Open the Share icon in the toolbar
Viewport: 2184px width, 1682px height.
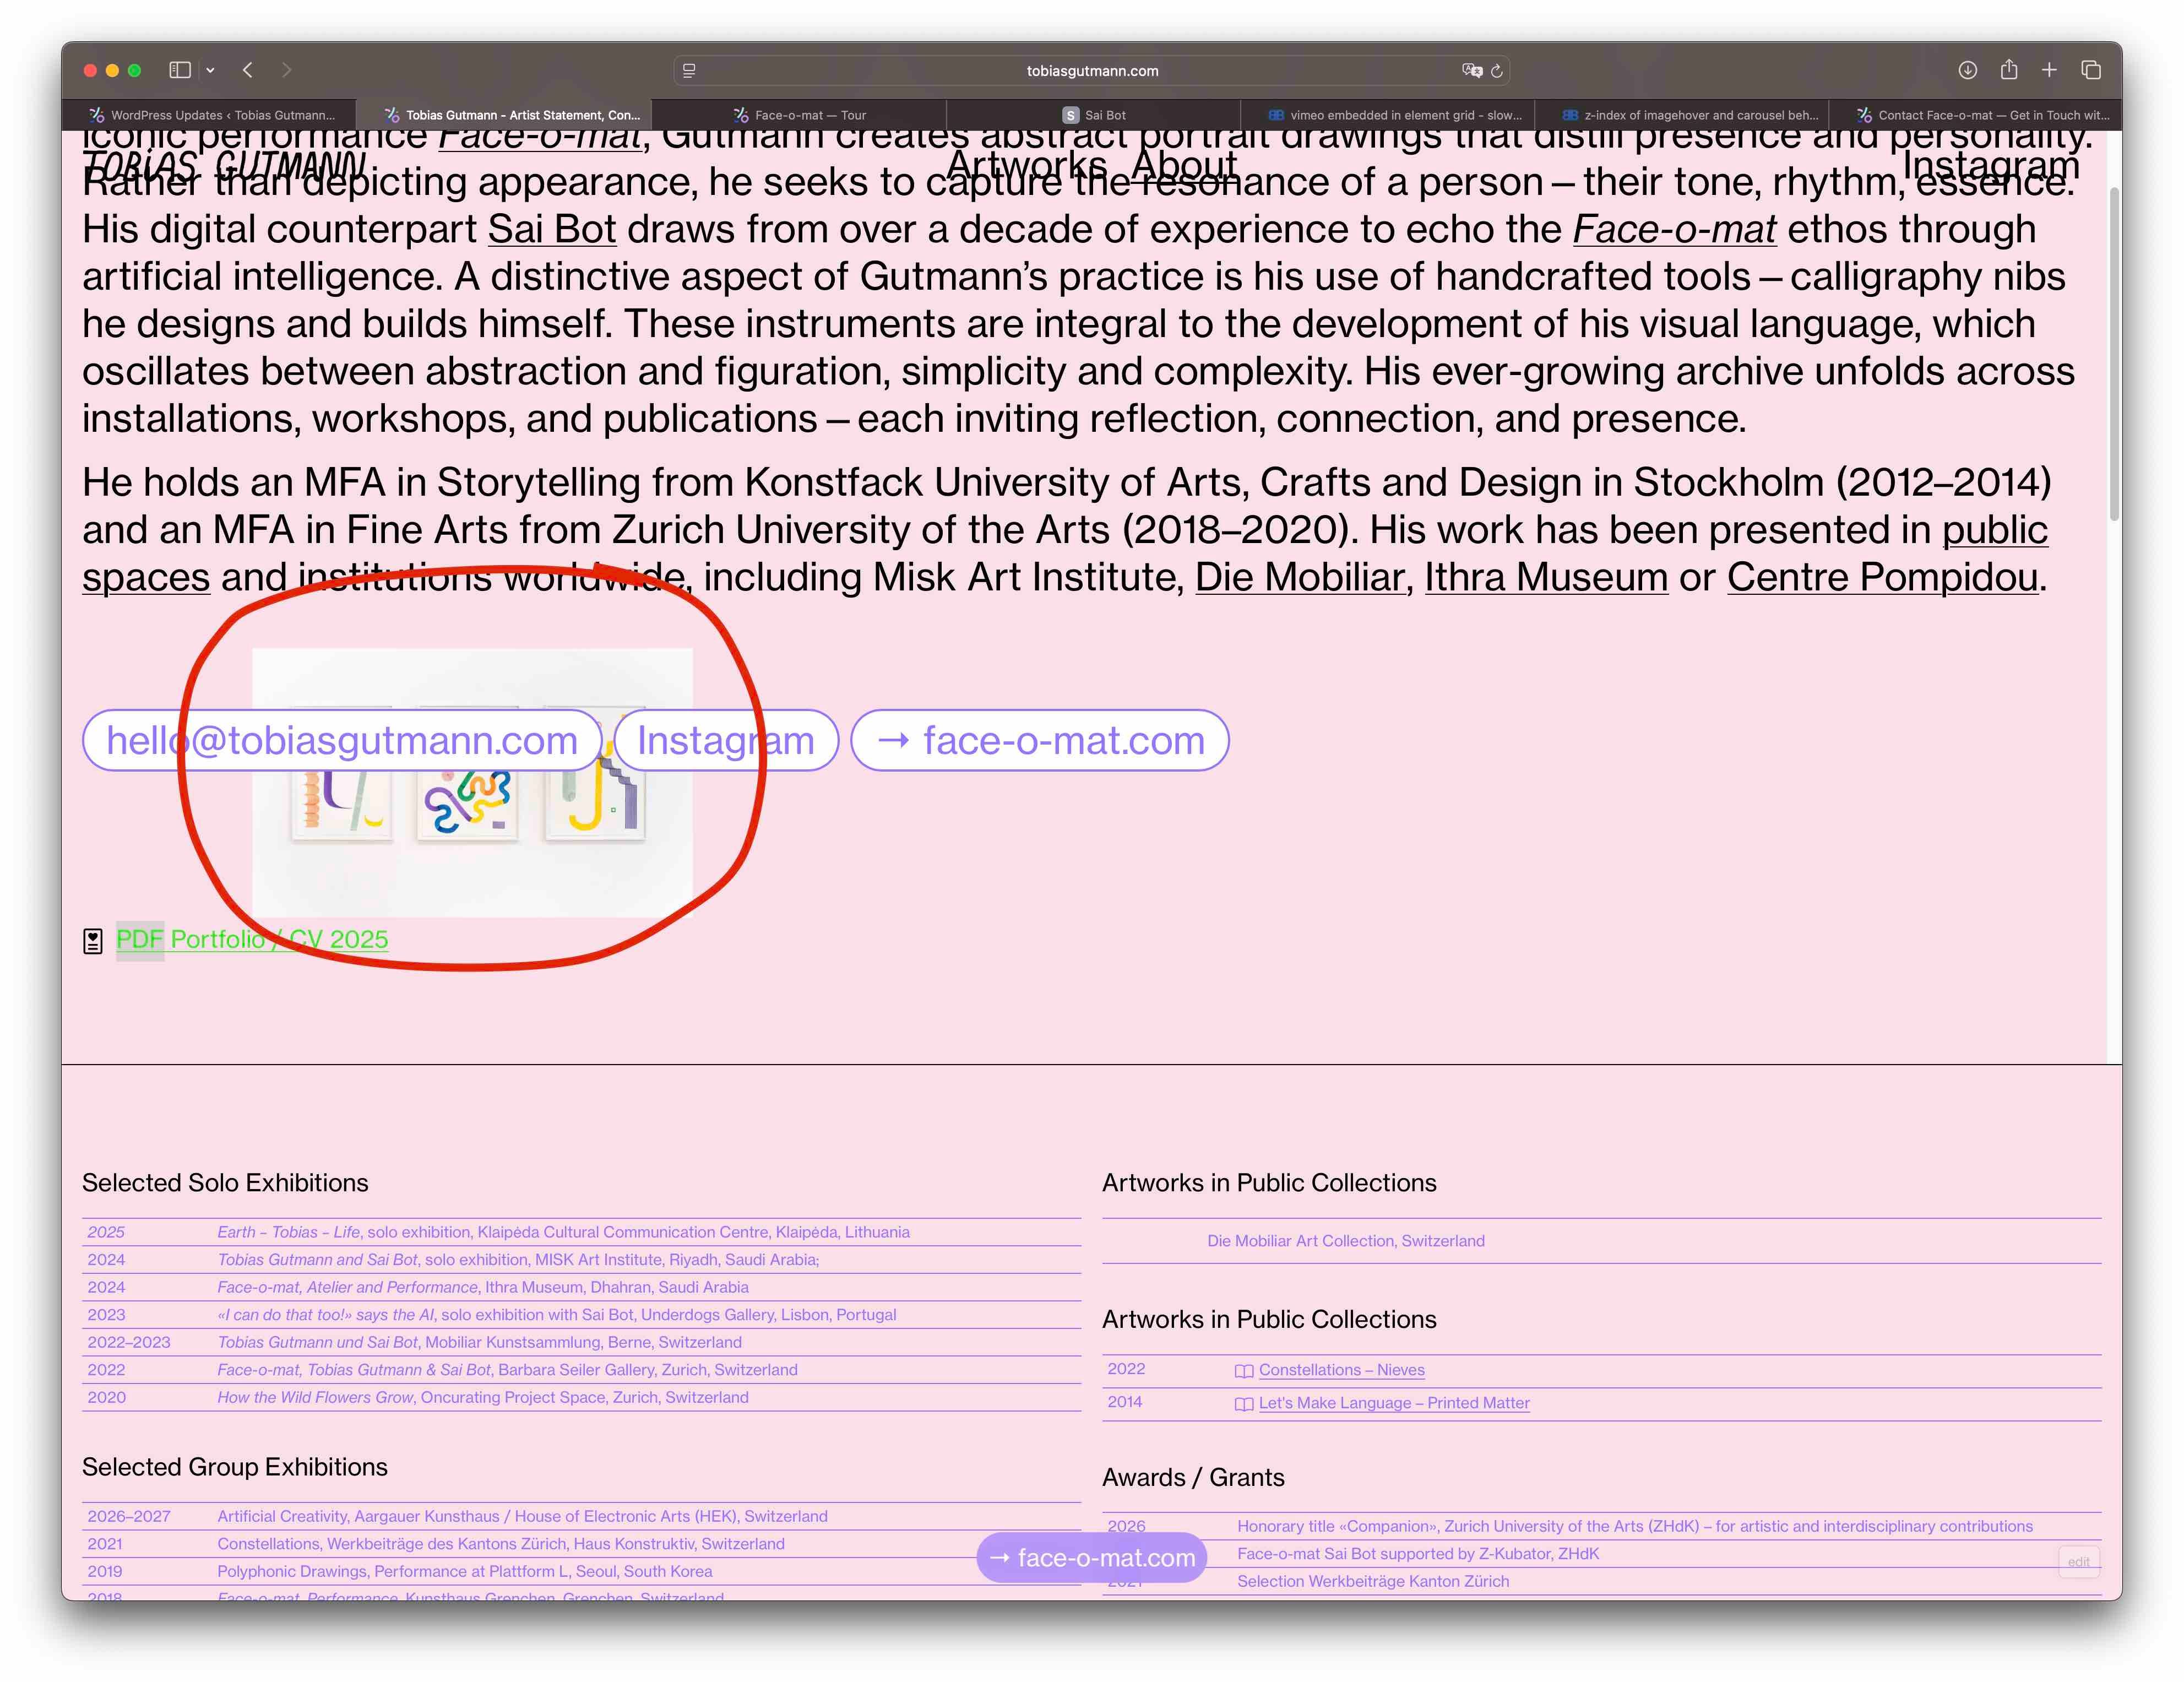click(2009, 69)
